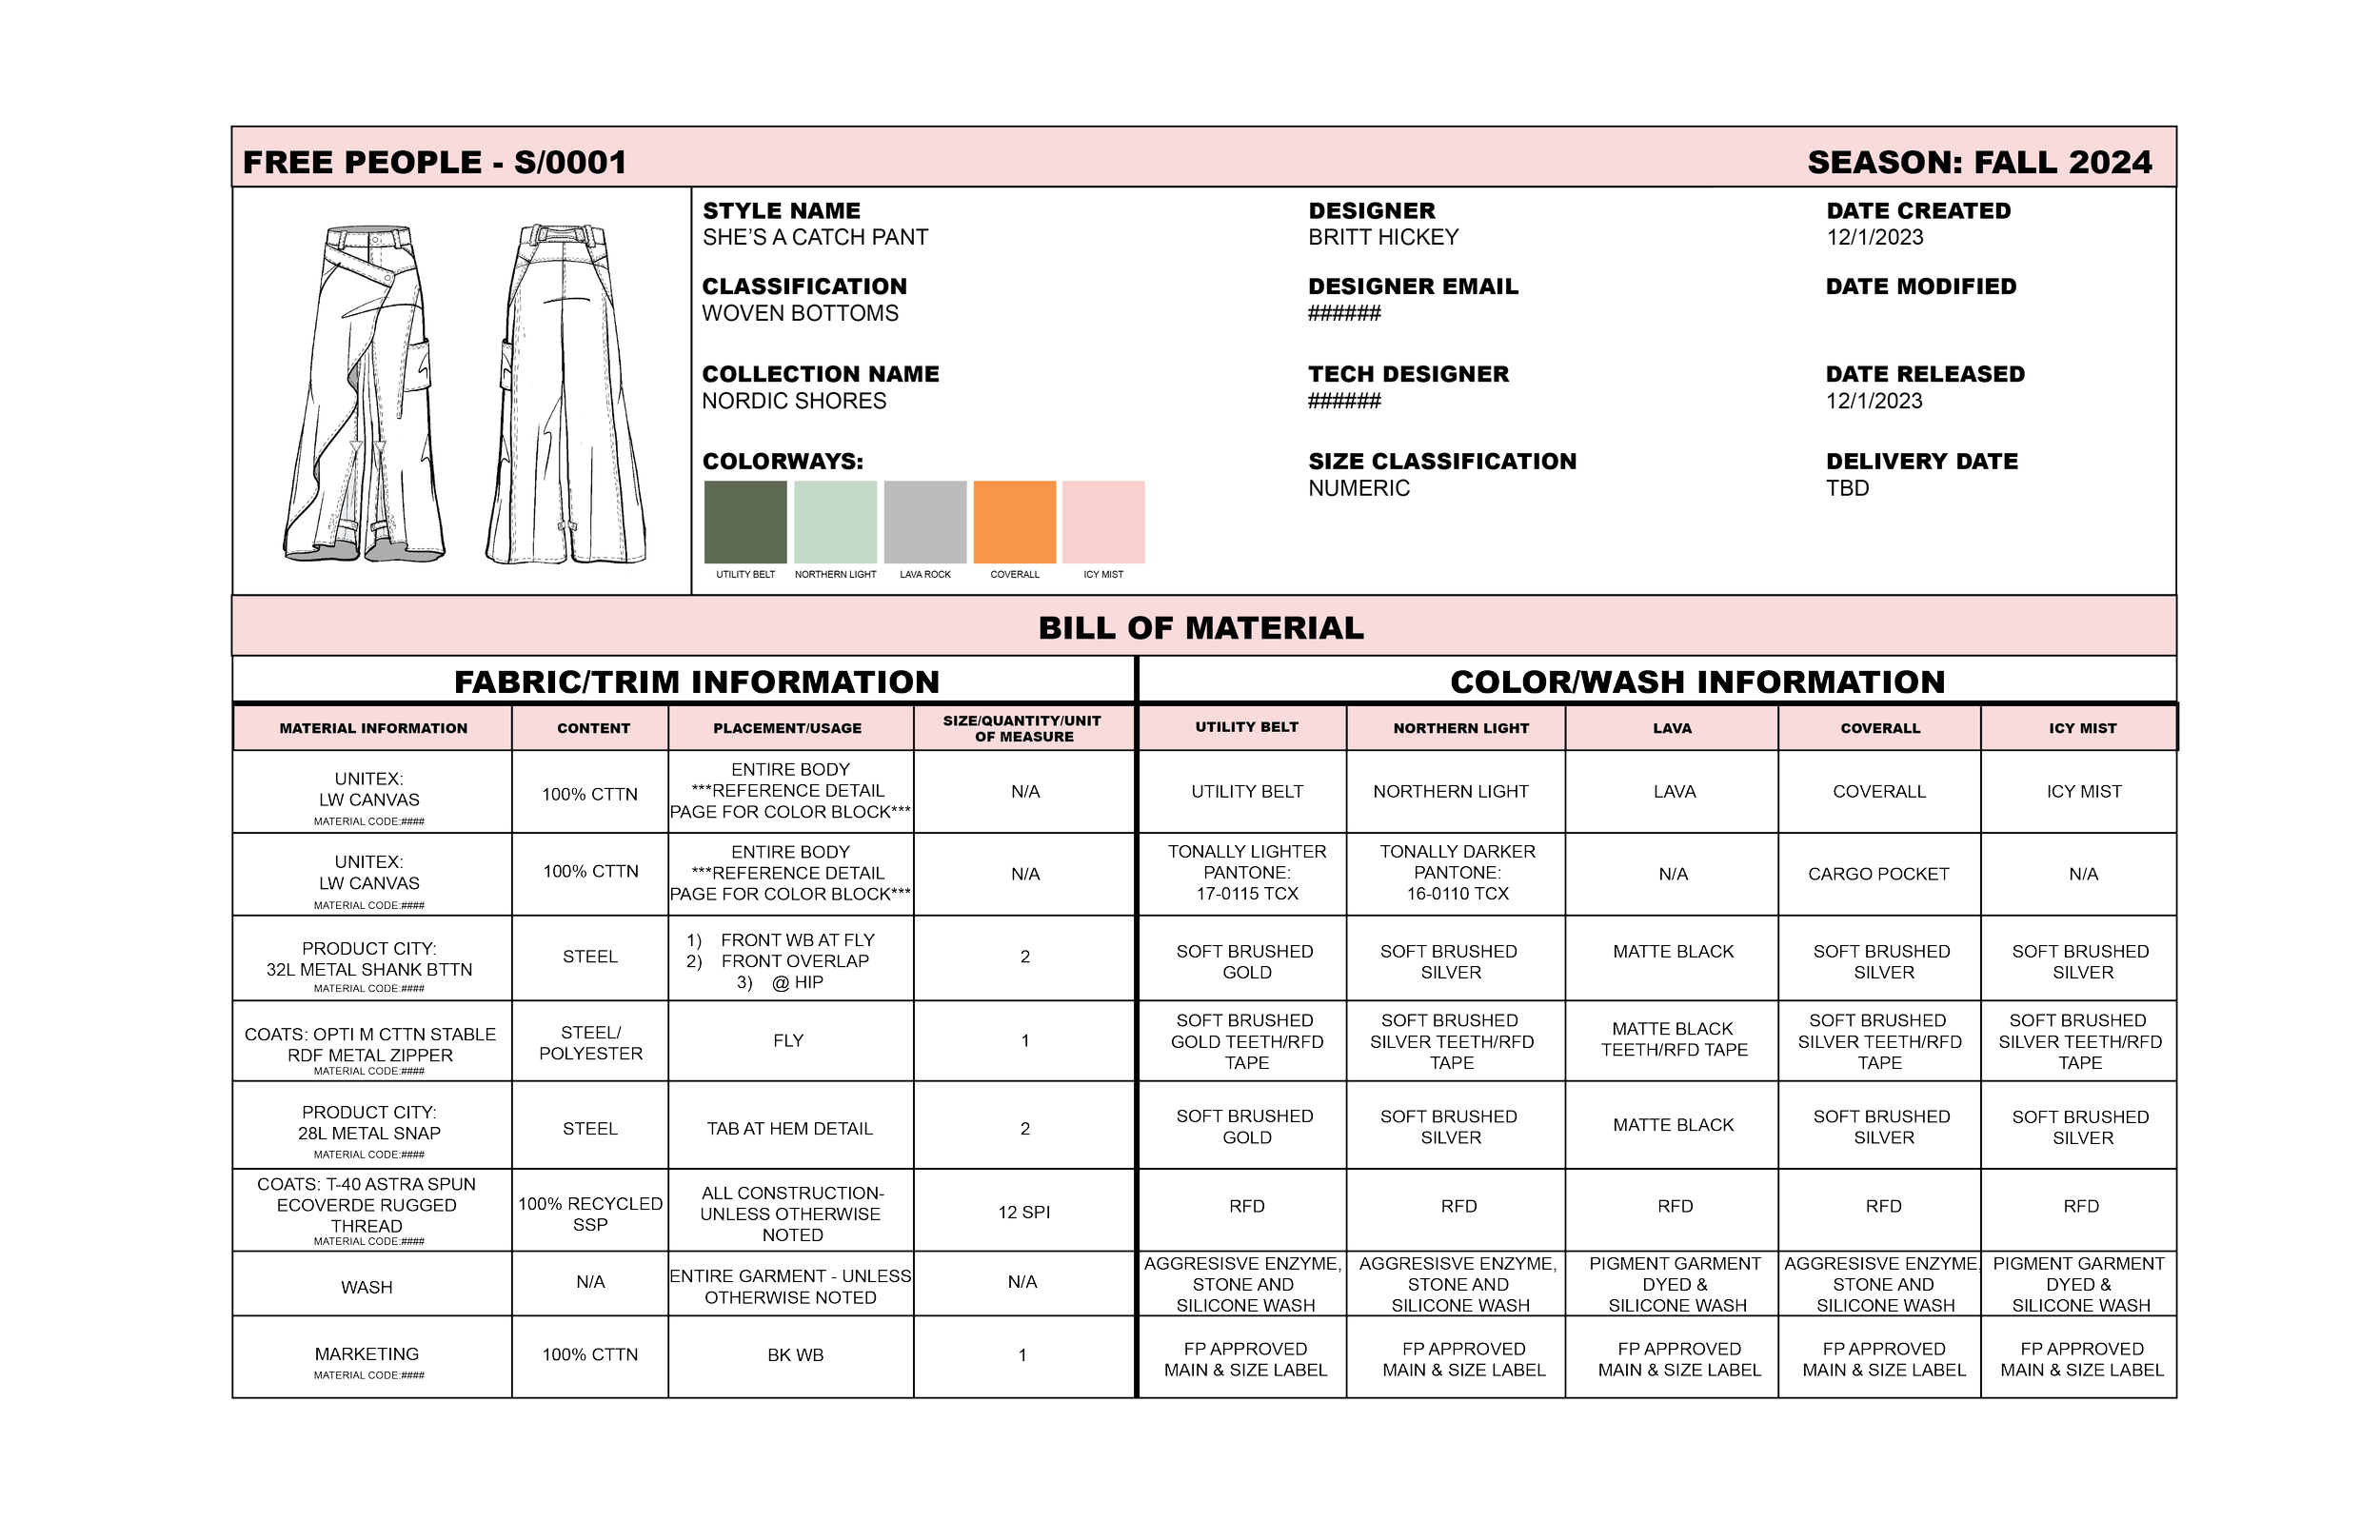This screenshot has height=1540, width=2380.
Task: Select the Placement/Usage column header
Action: click(787, 728)
